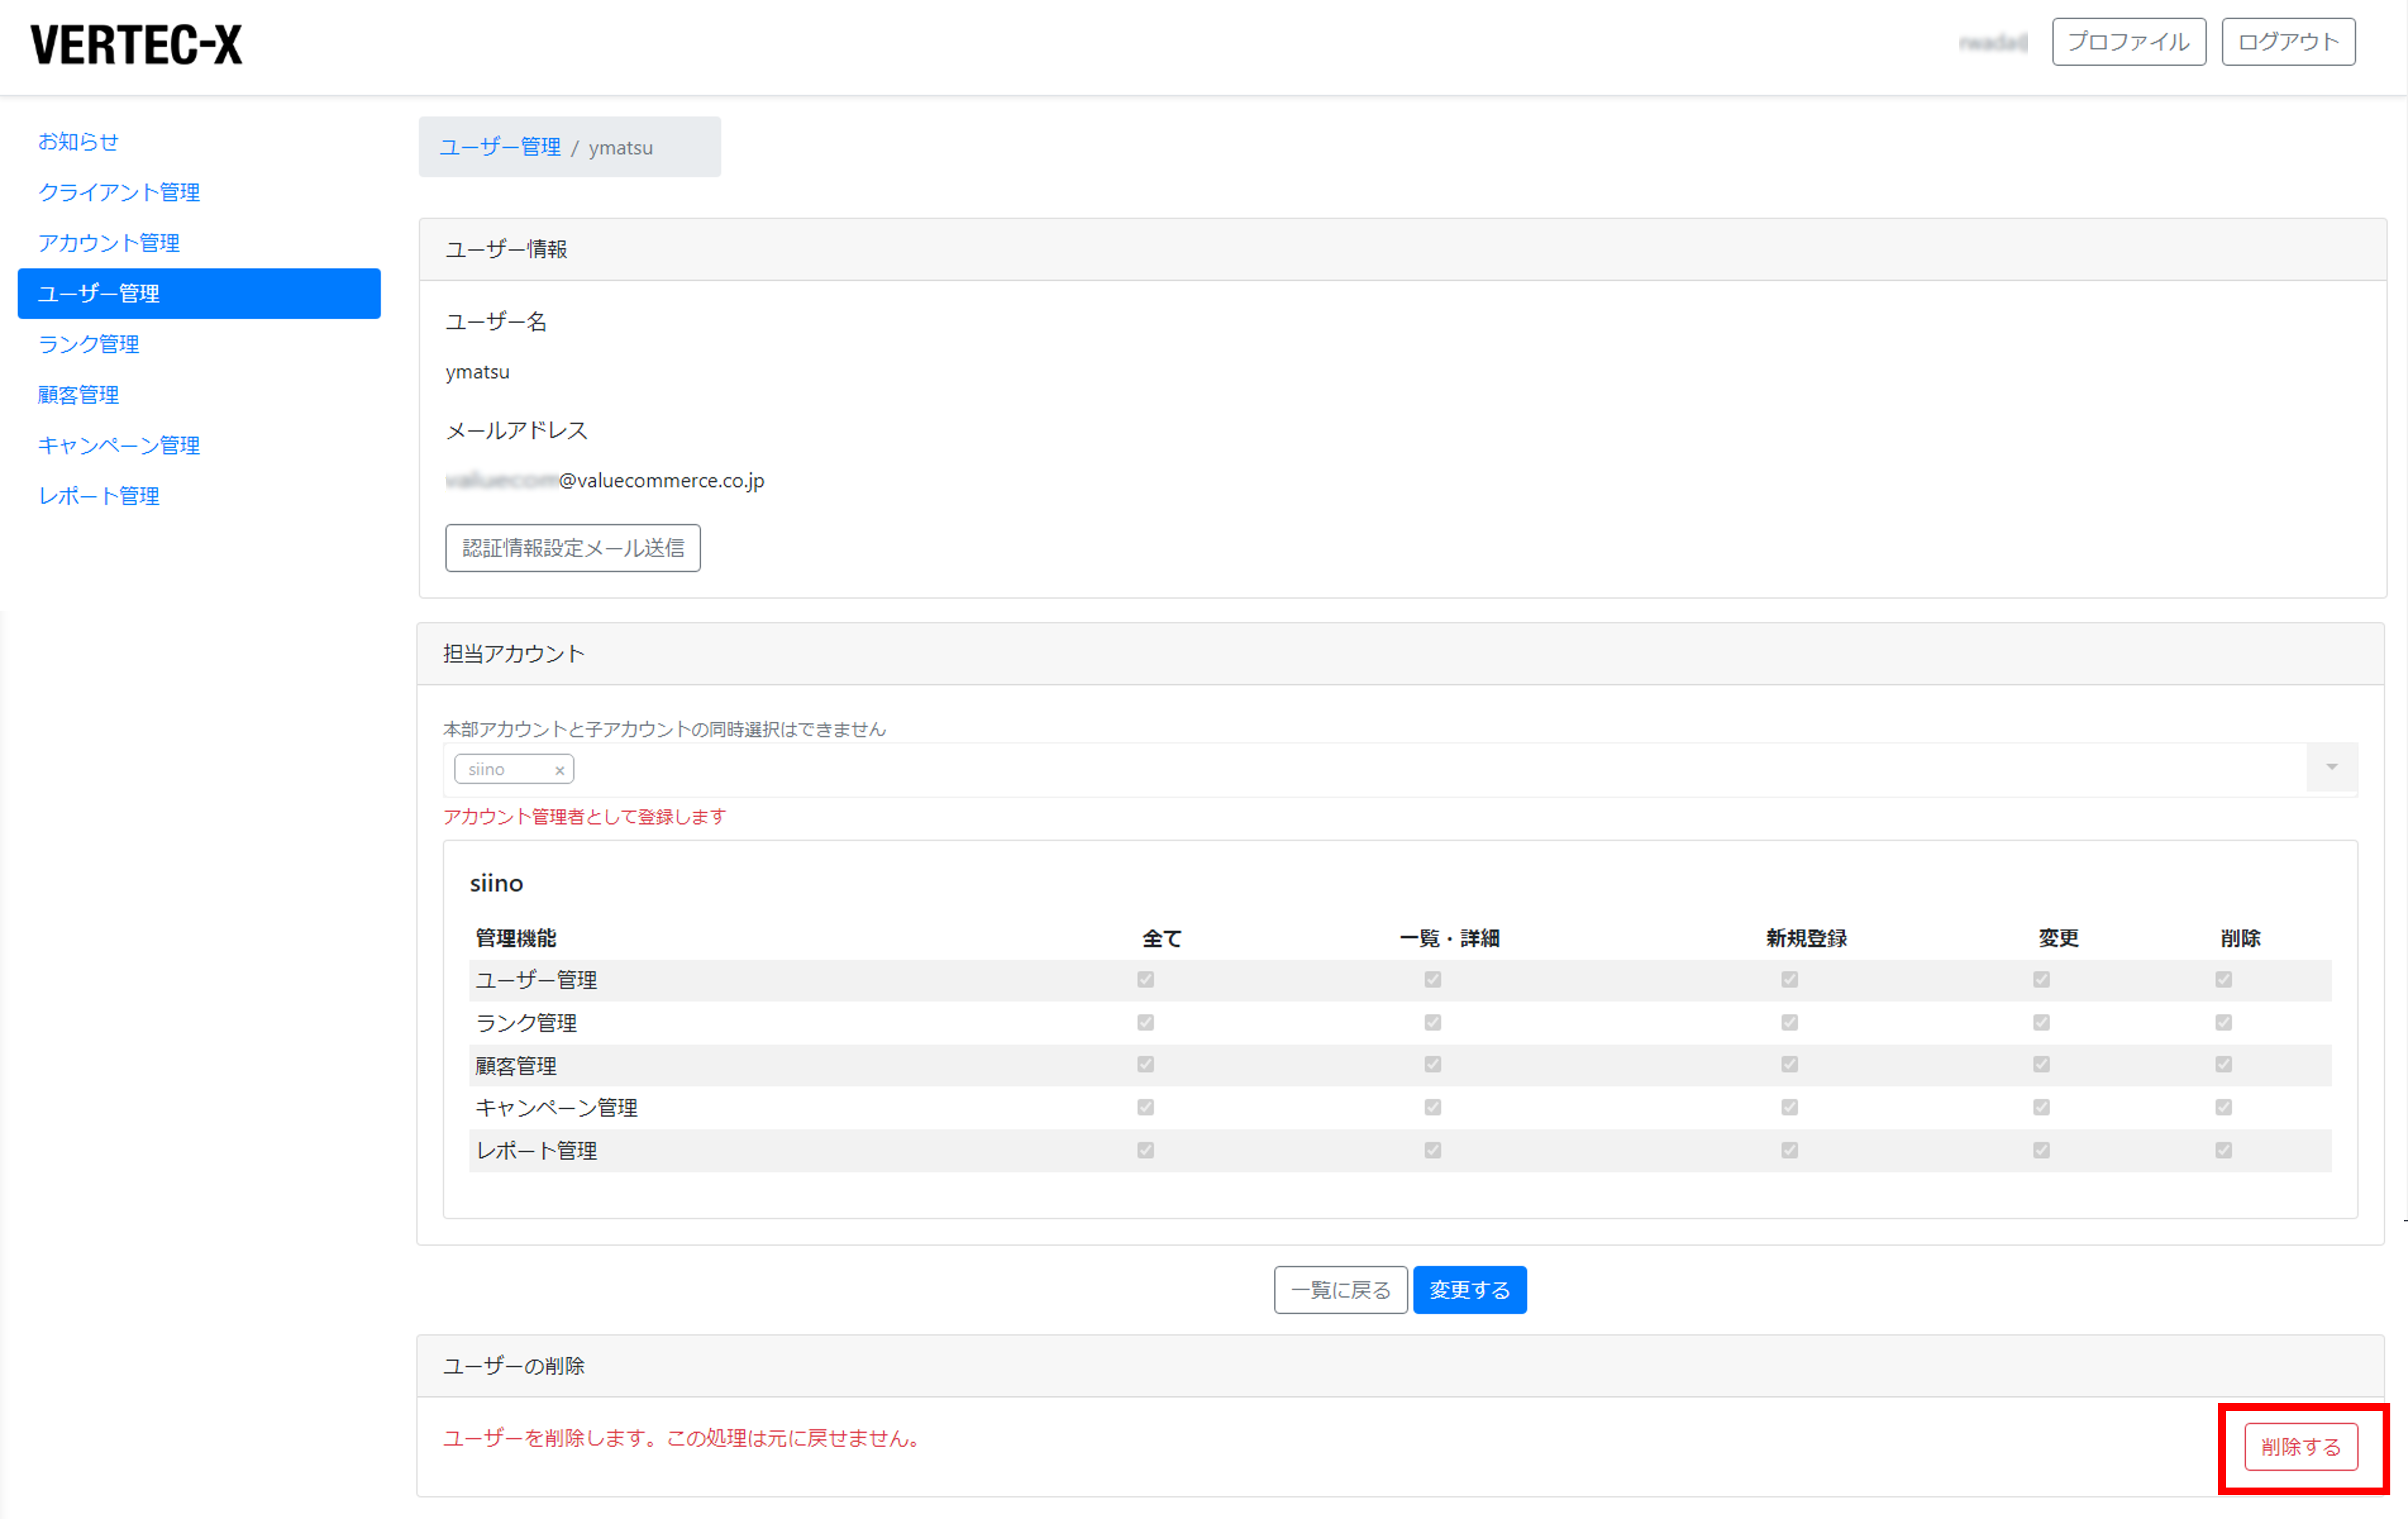
Task: Toggle 一覧・詳細 checkbox for ランク管理 row
Action: tap(1432, 1022)
